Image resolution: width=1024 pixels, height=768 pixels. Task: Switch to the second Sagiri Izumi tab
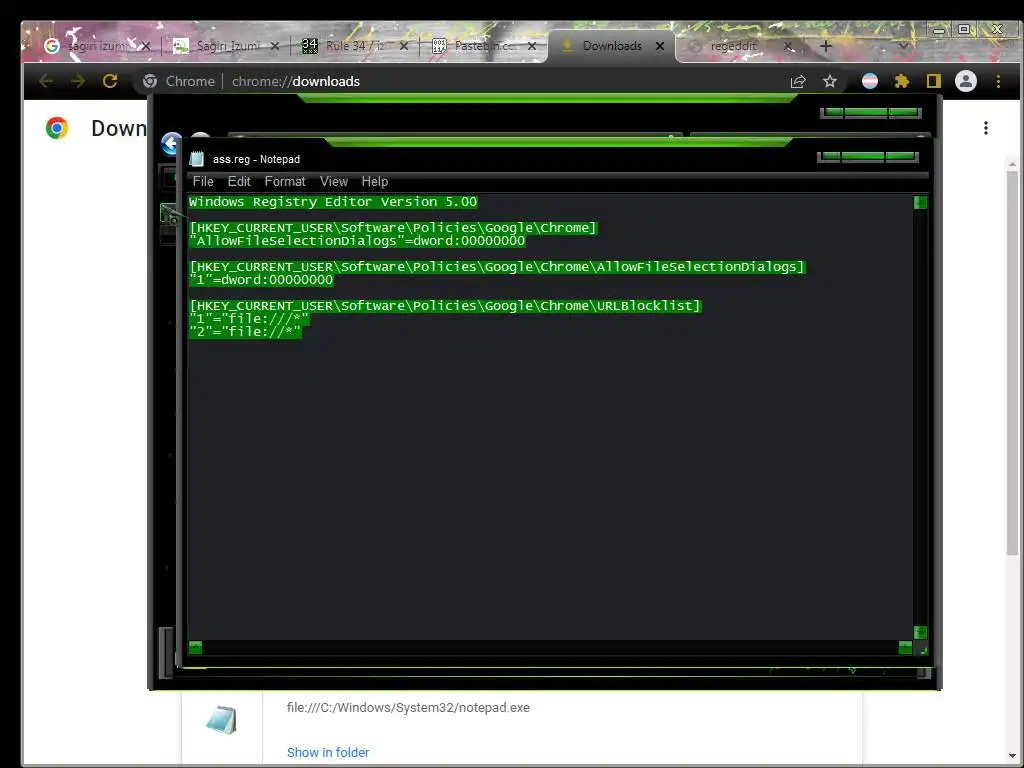click(x=228, y=46)
